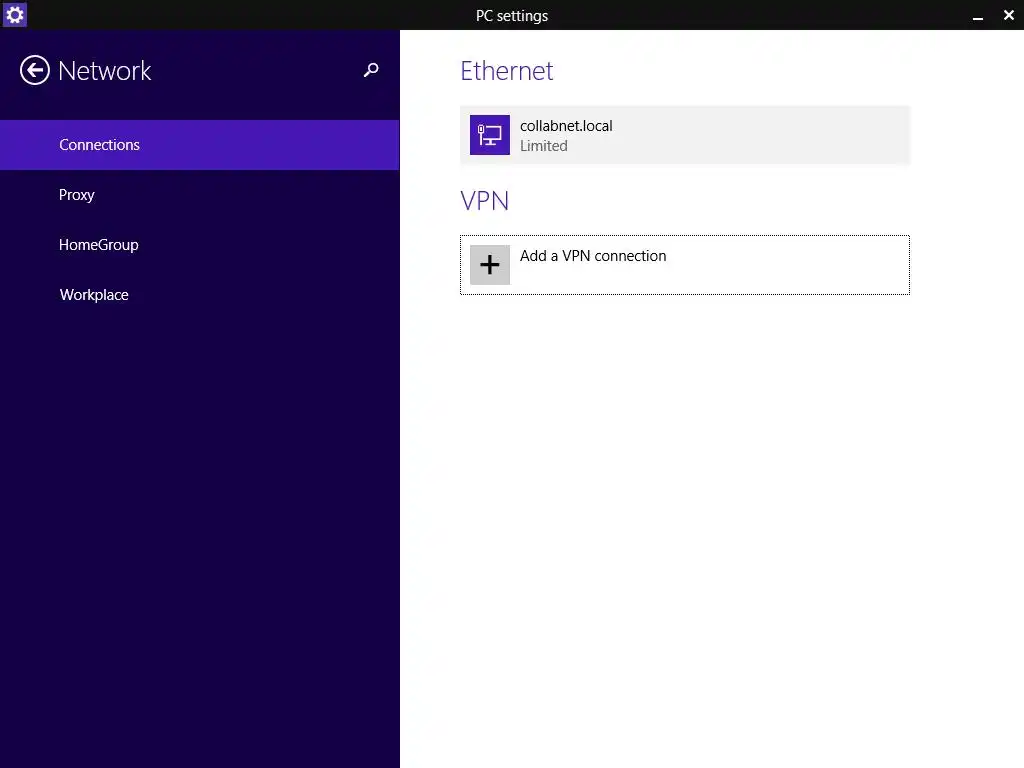The height and width of the screenshot is (768, 1024).
Task: Close the PC settings window
Action: [x=1008, y=15]
